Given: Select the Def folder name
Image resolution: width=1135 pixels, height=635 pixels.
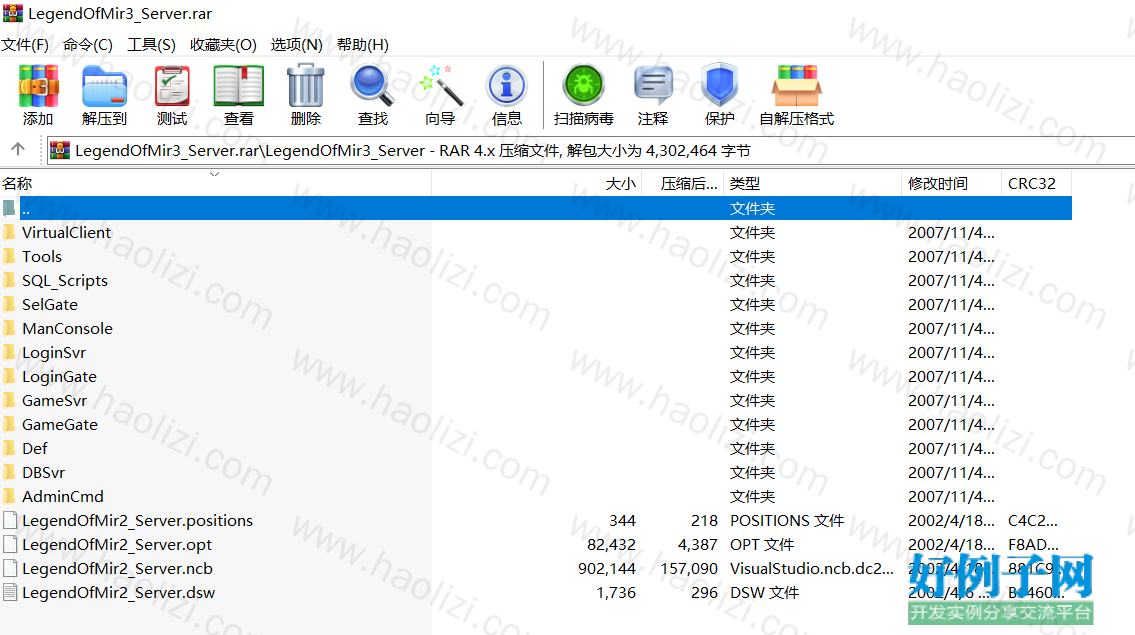Looking at the screenshot, I should coord(35,448).
